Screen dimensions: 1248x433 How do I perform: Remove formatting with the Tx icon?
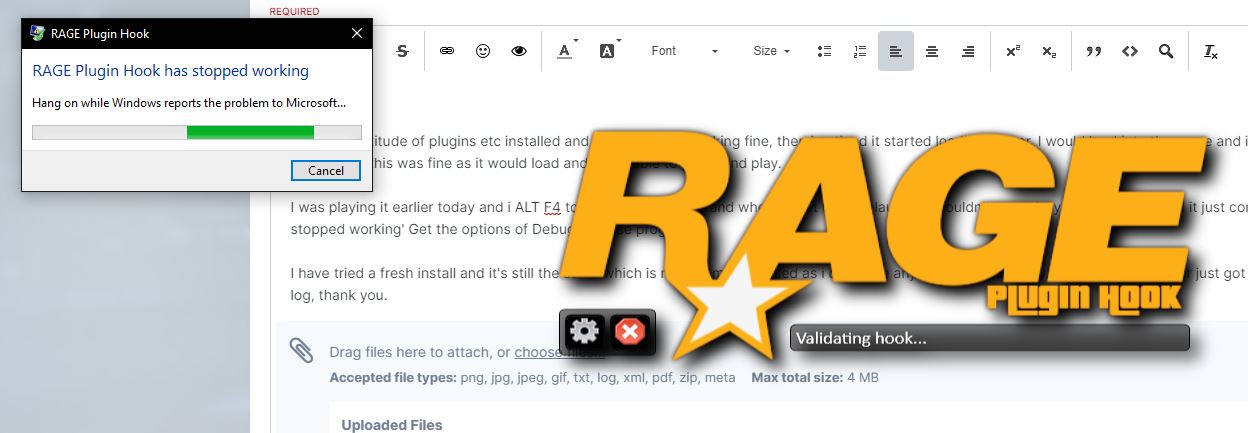1211,51
